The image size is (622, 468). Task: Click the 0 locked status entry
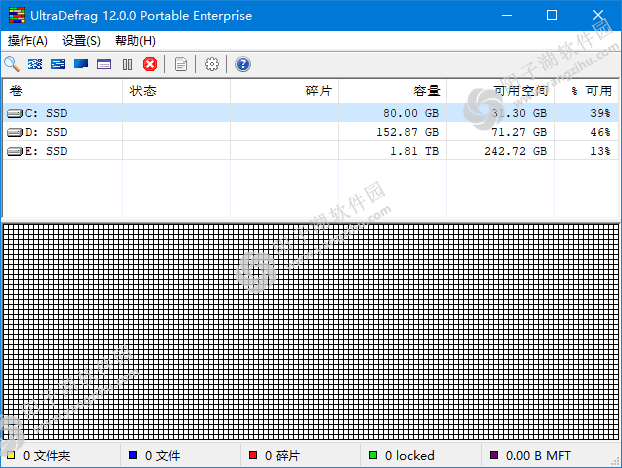(409, 456)
